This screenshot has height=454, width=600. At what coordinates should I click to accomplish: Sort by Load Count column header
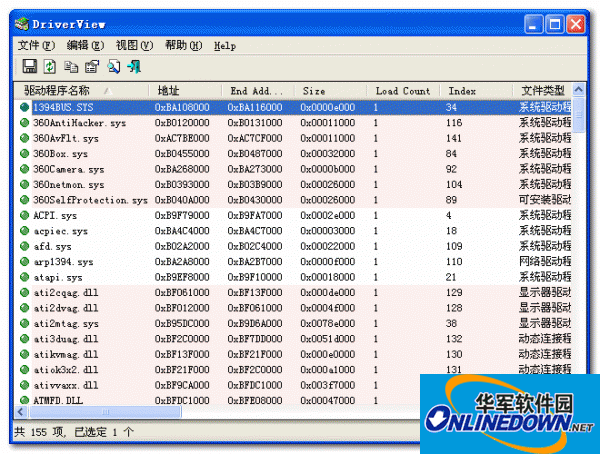(x=403, y=91)
